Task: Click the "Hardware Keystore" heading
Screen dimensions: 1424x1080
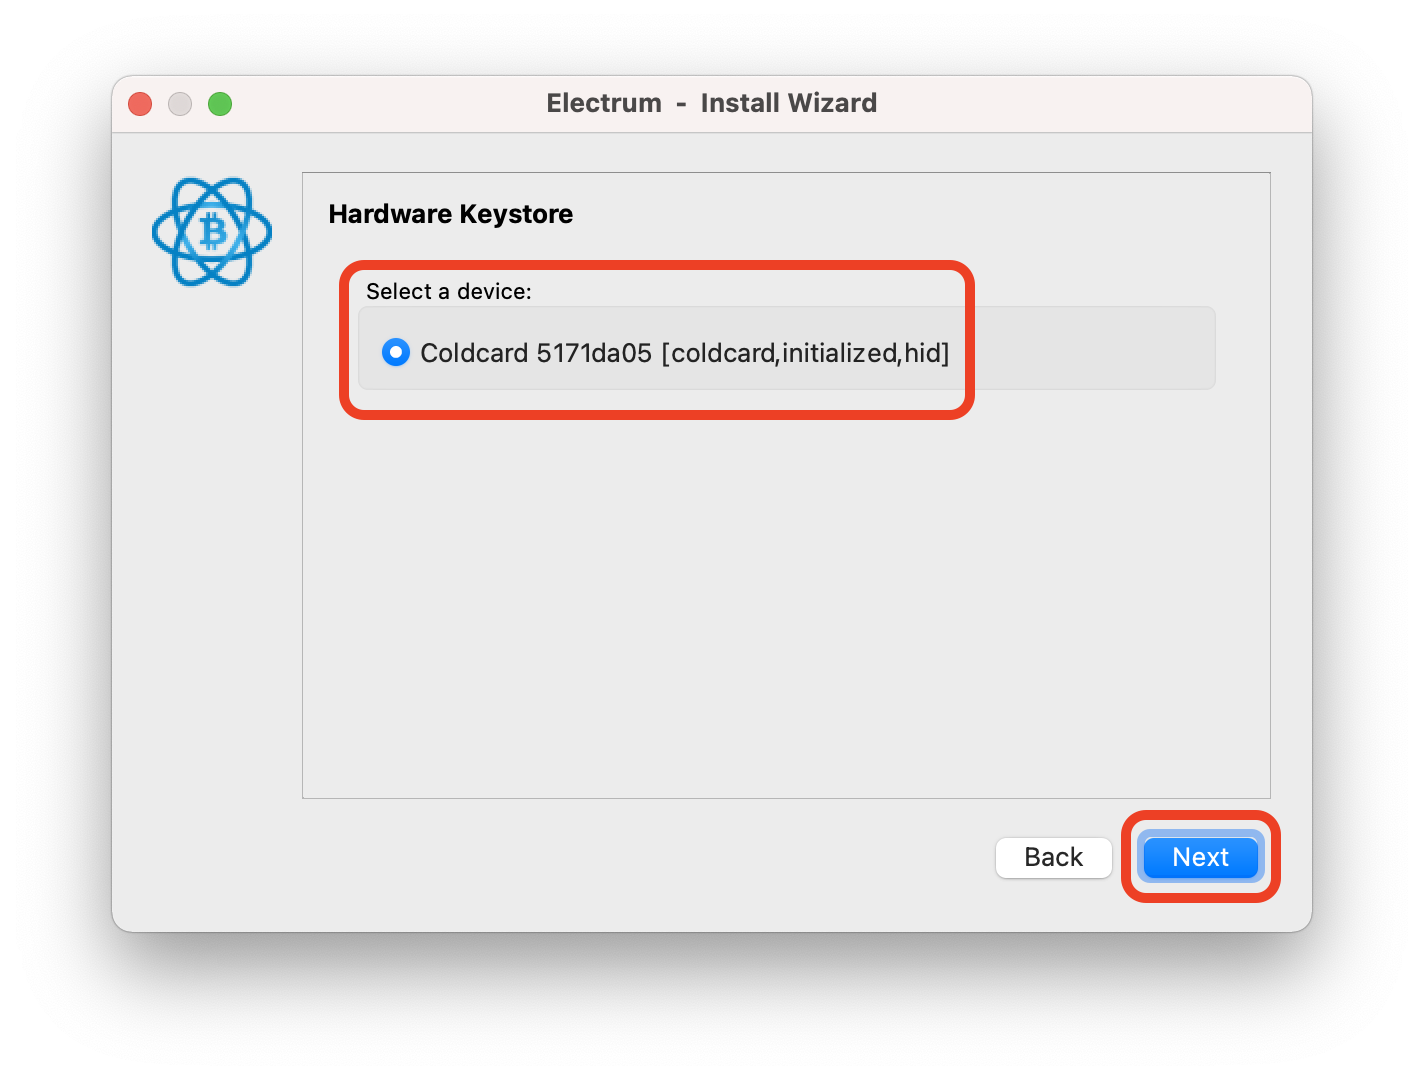Action: (x=451, y=214)
